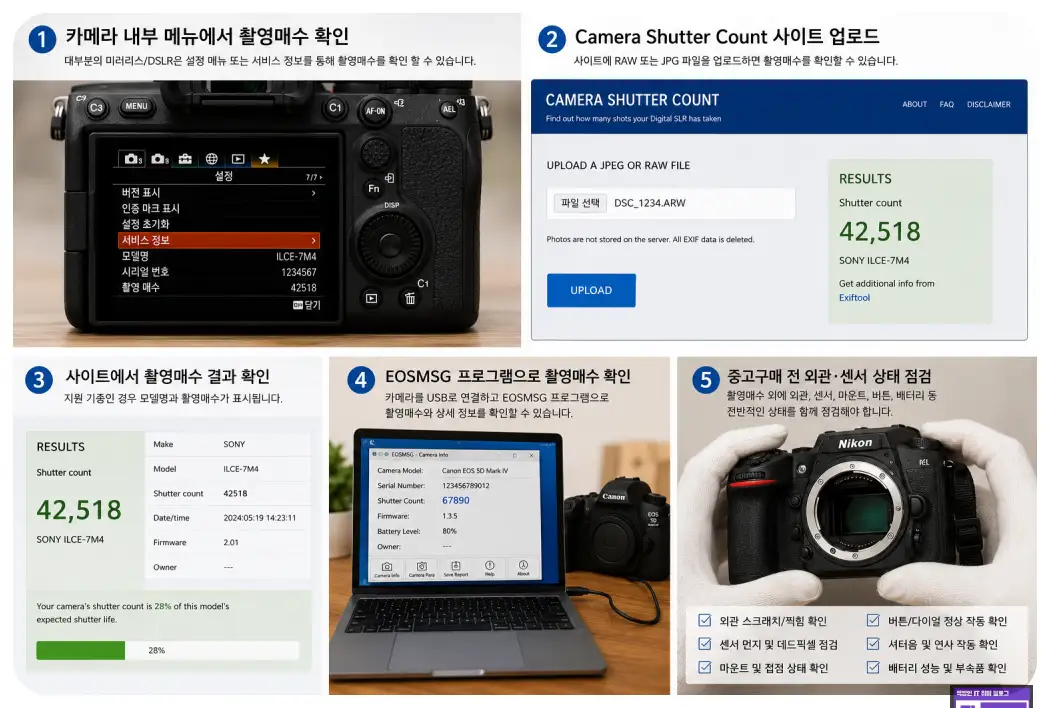Select Shutter count value 42518 in table
The height and width of the screenshot is (708, 1050).
click(x=235, y=493)
